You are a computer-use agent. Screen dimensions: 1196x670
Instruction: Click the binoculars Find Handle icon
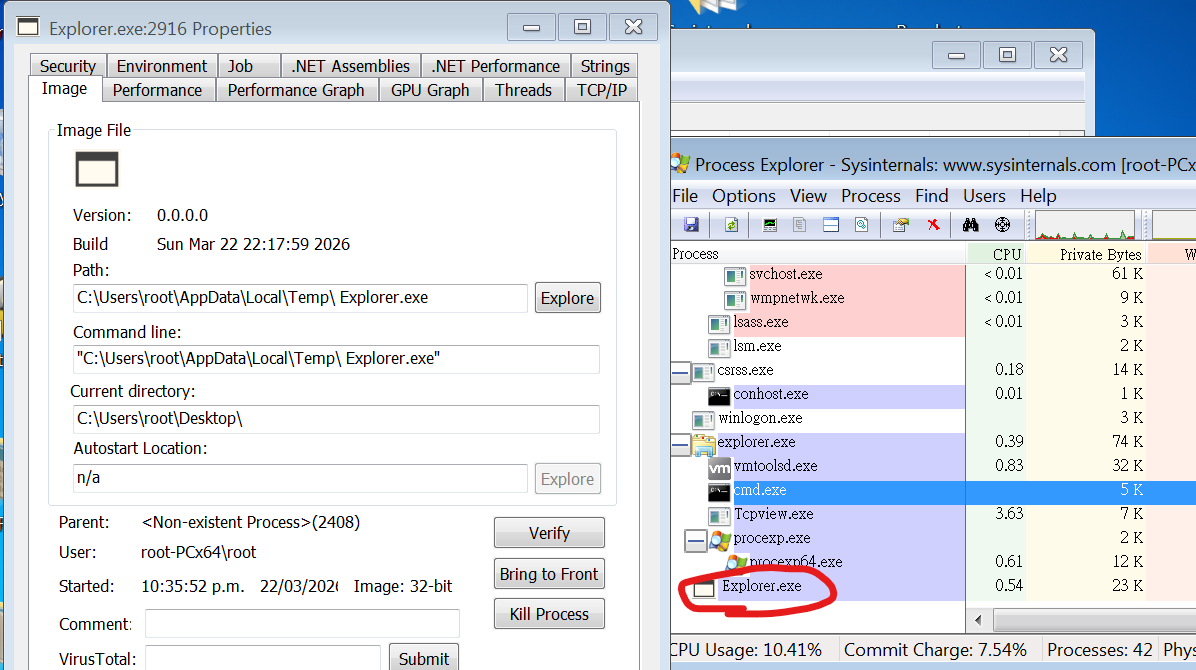[969, 225]
